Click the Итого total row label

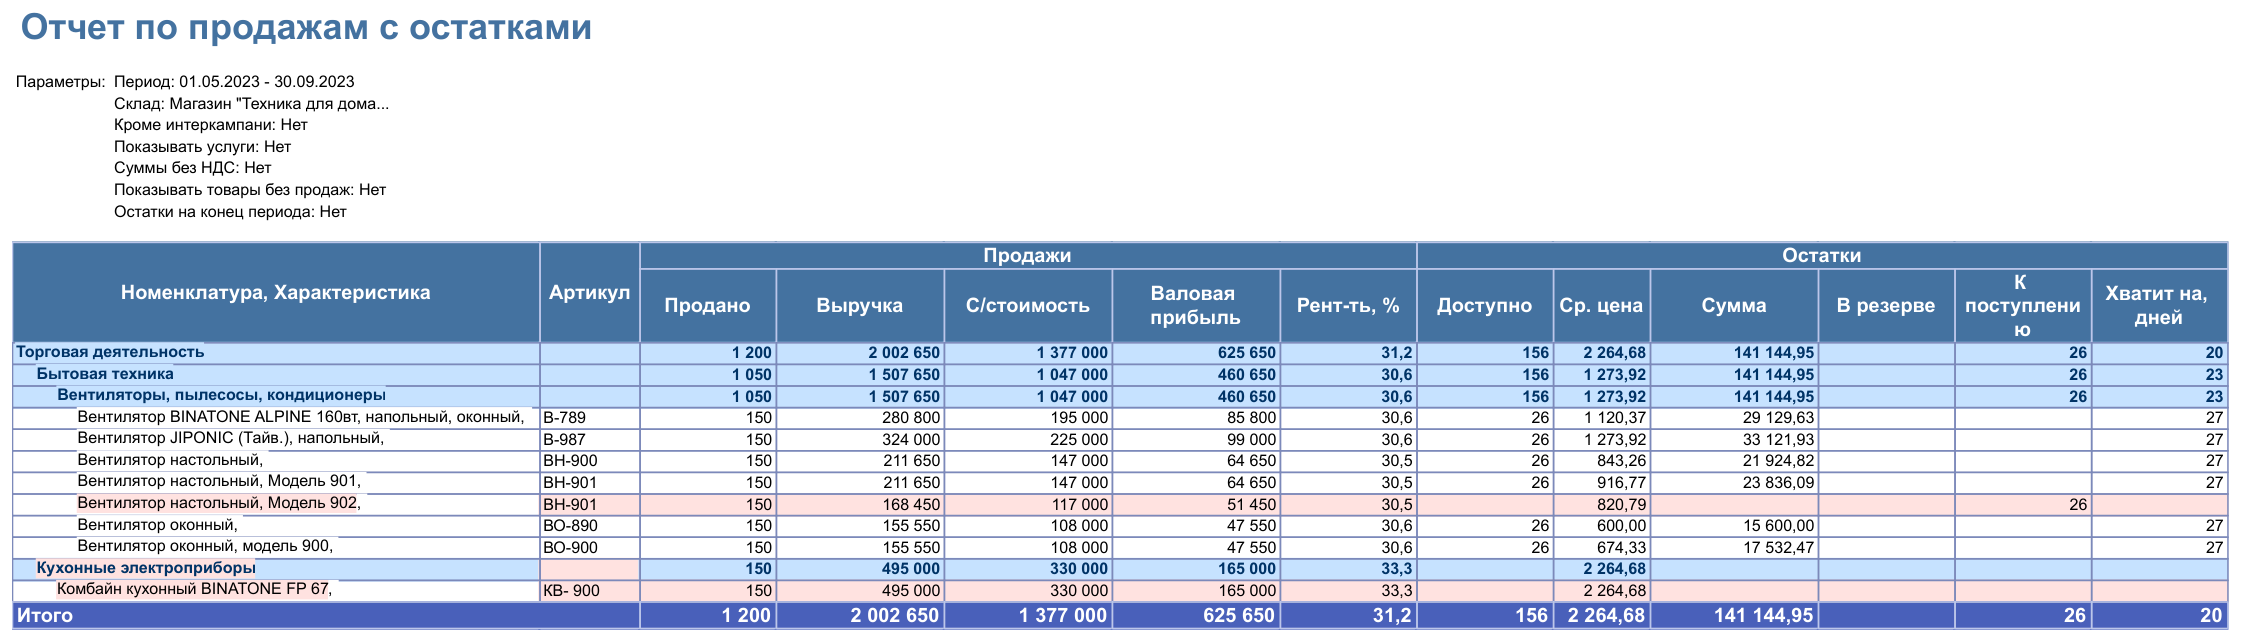point(45,615)
